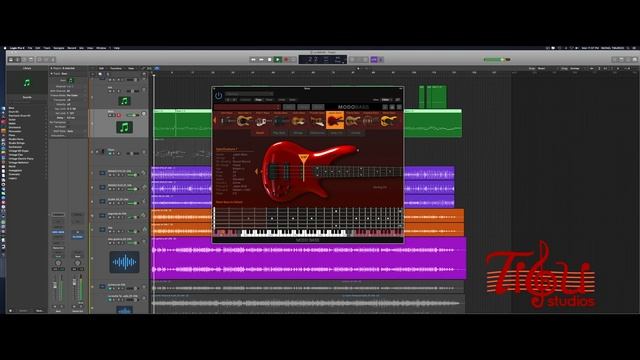
Task: Open the Record menu
Action: point(72,48)
